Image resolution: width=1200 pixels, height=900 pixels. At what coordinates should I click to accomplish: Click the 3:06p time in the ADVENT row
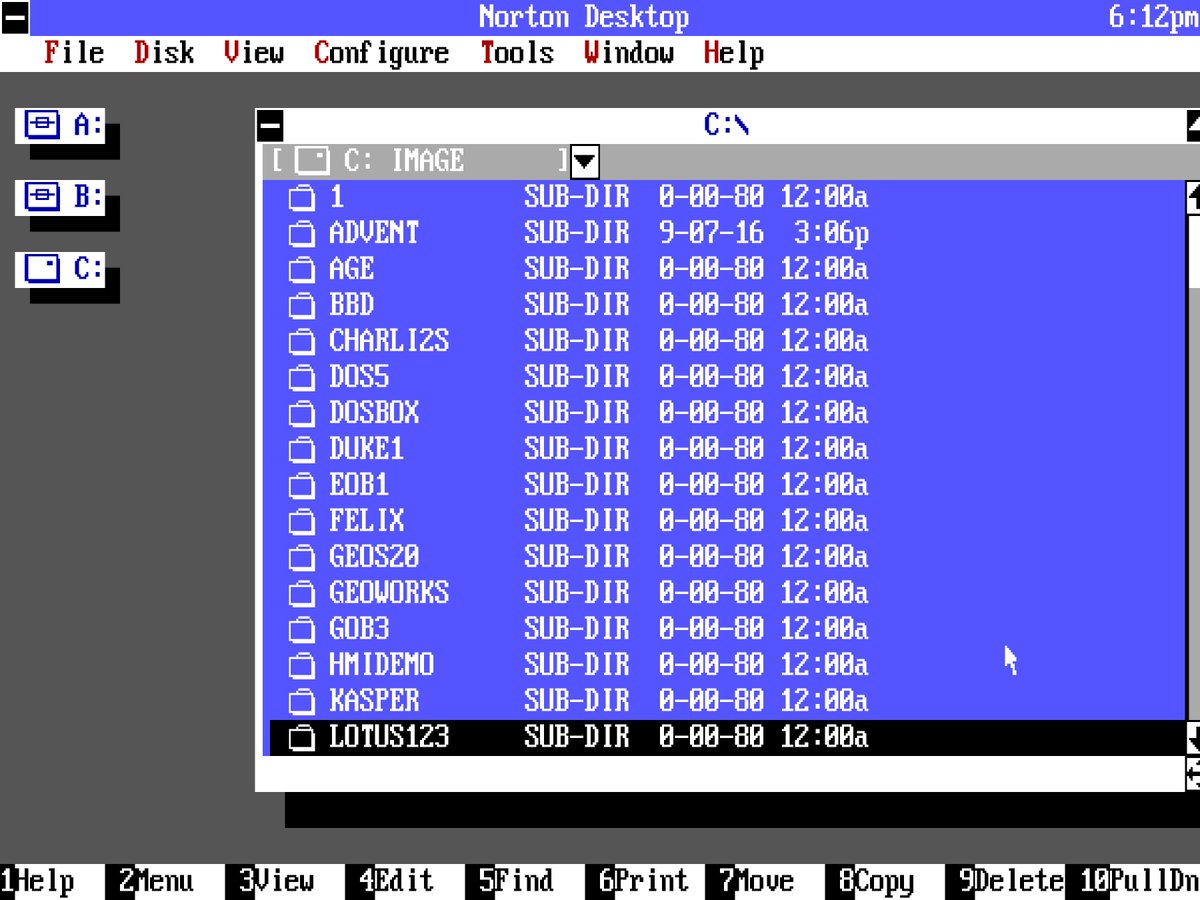click(831, 235)
